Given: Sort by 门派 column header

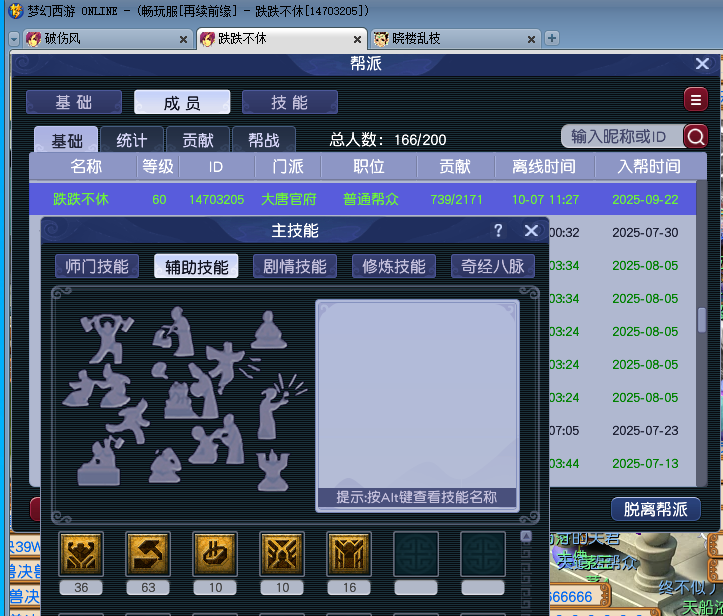Looking at the screenshot, I should point(288,166).
